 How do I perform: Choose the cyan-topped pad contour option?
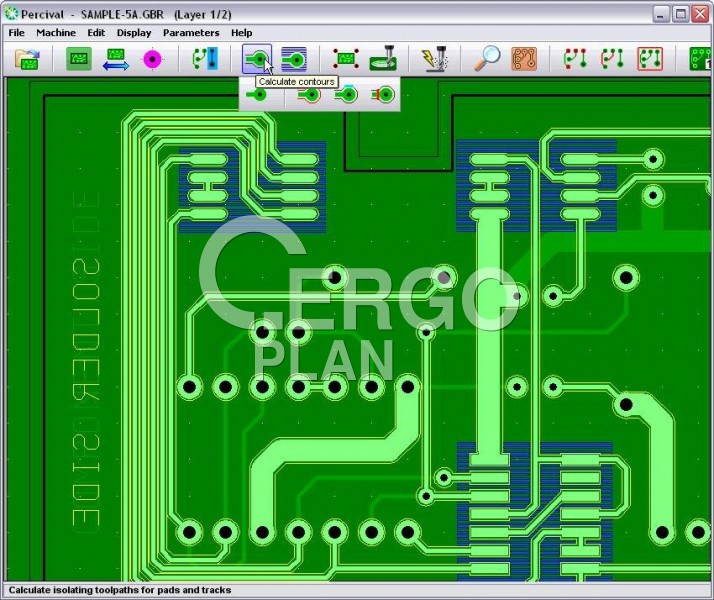click(346, 94)
